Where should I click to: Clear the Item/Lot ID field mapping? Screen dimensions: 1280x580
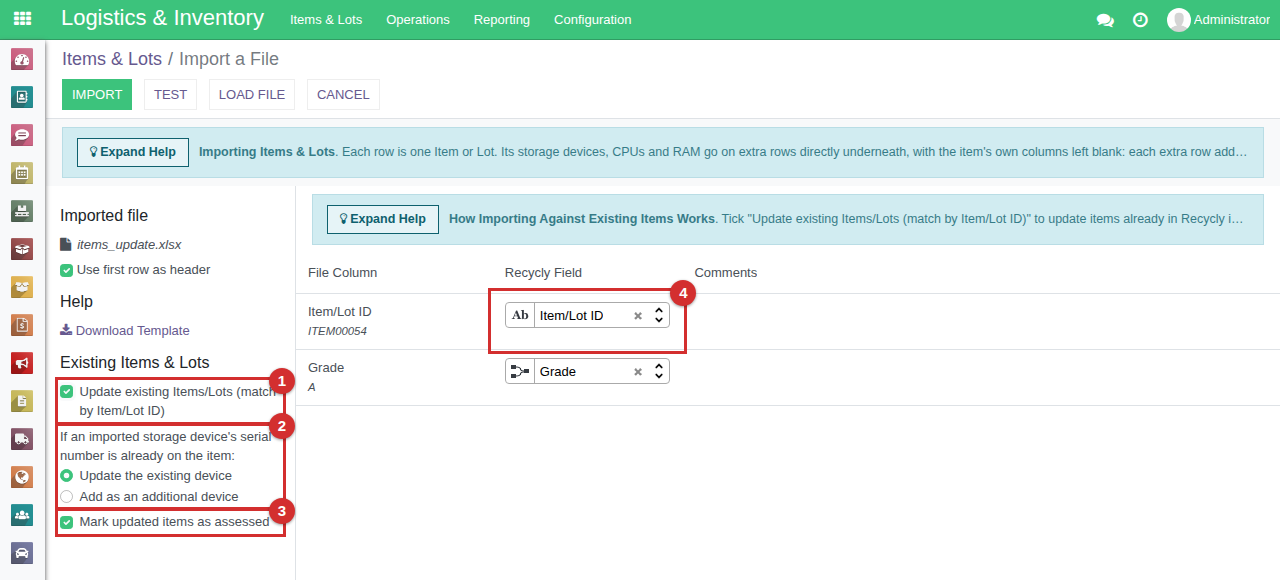click(x=638, y=316)
